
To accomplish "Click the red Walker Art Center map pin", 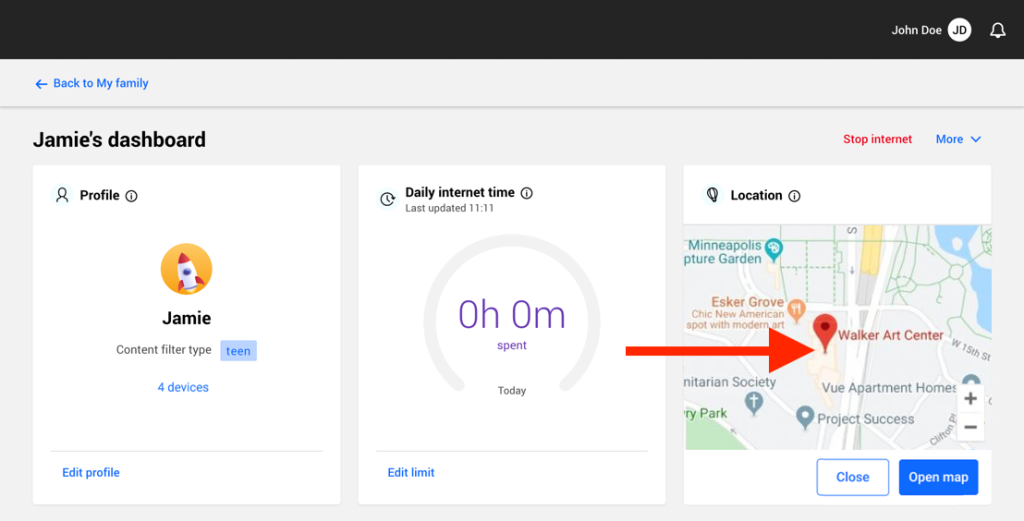I will click(825, 333).
